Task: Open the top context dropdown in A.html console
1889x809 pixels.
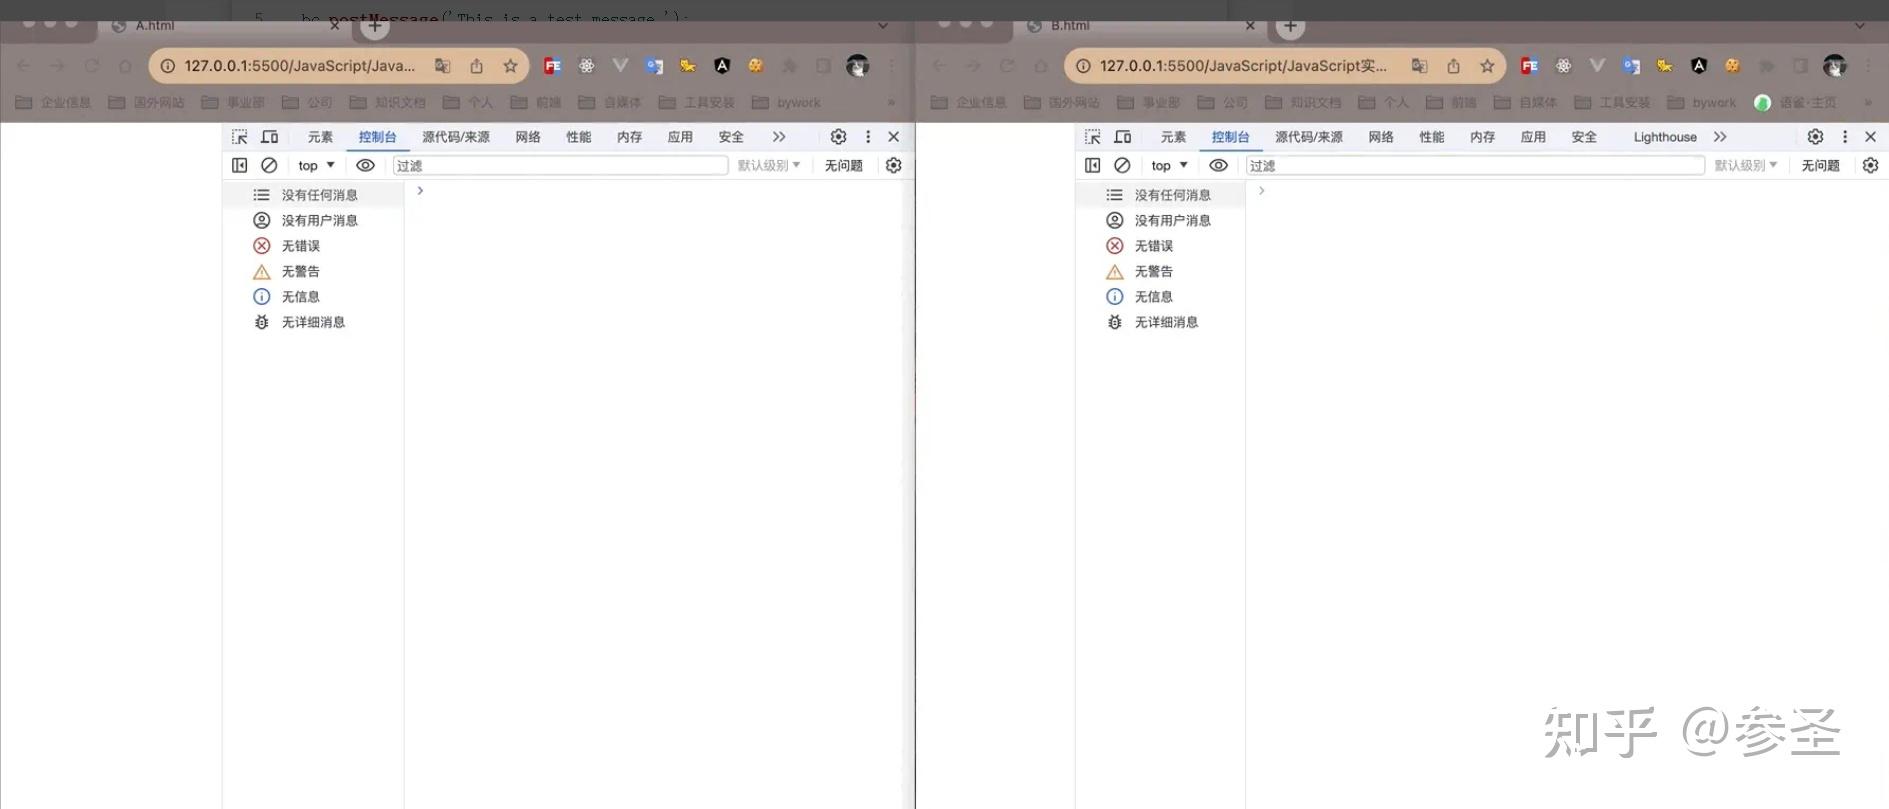Action: coord(316,165)
